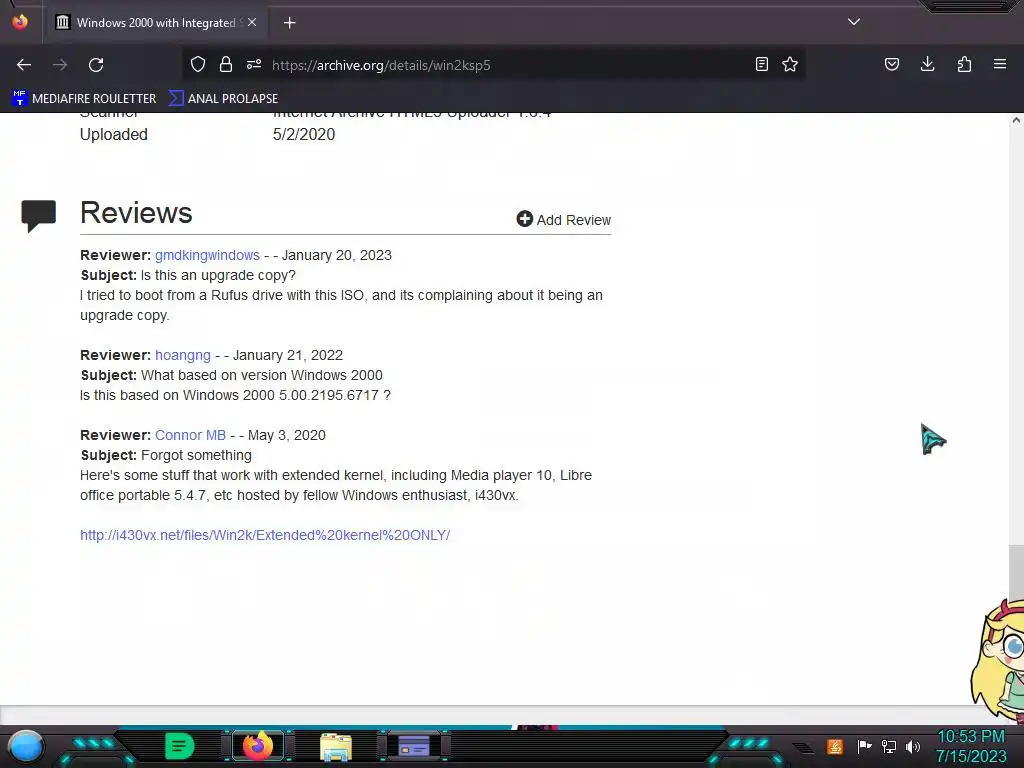
Task: View site security padlock info
Action: coord(226,64)
